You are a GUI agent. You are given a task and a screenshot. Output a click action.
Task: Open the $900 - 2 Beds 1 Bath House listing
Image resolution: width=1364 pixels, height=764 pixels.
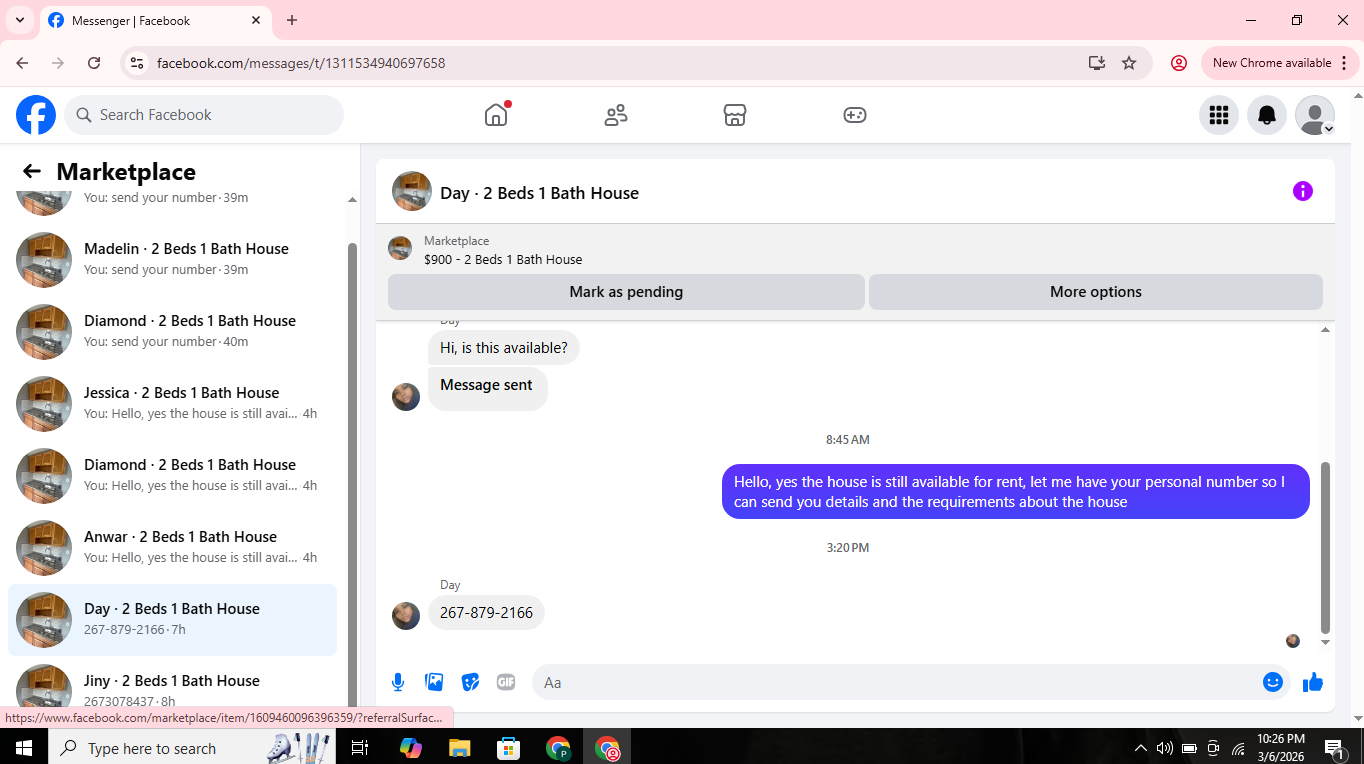pyautogui.click(x=503, y=259)
